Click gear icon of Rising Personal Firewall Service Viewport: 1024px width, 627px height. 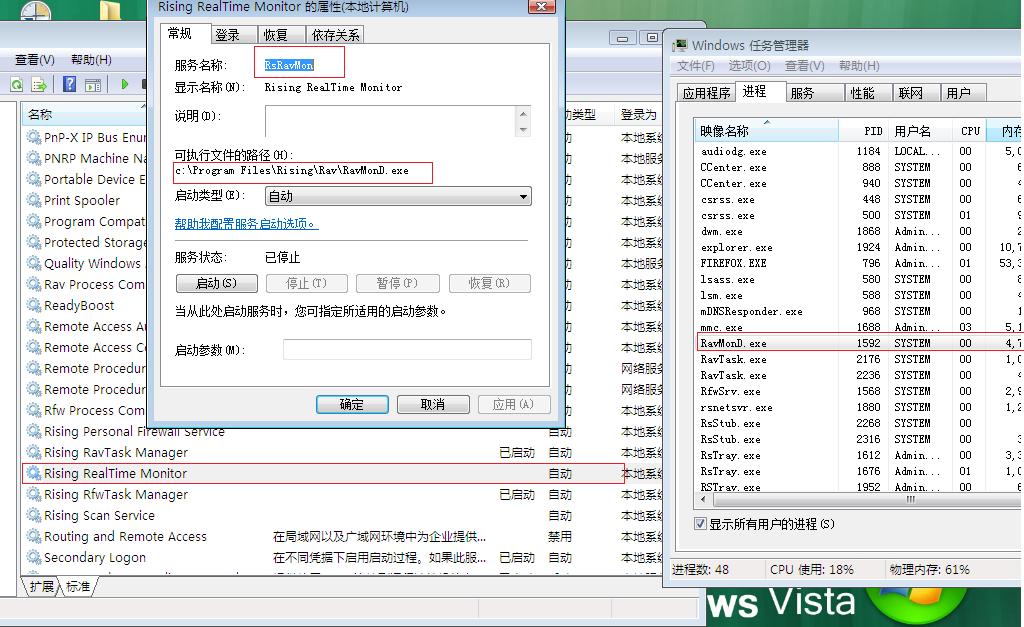pos(34,431)
